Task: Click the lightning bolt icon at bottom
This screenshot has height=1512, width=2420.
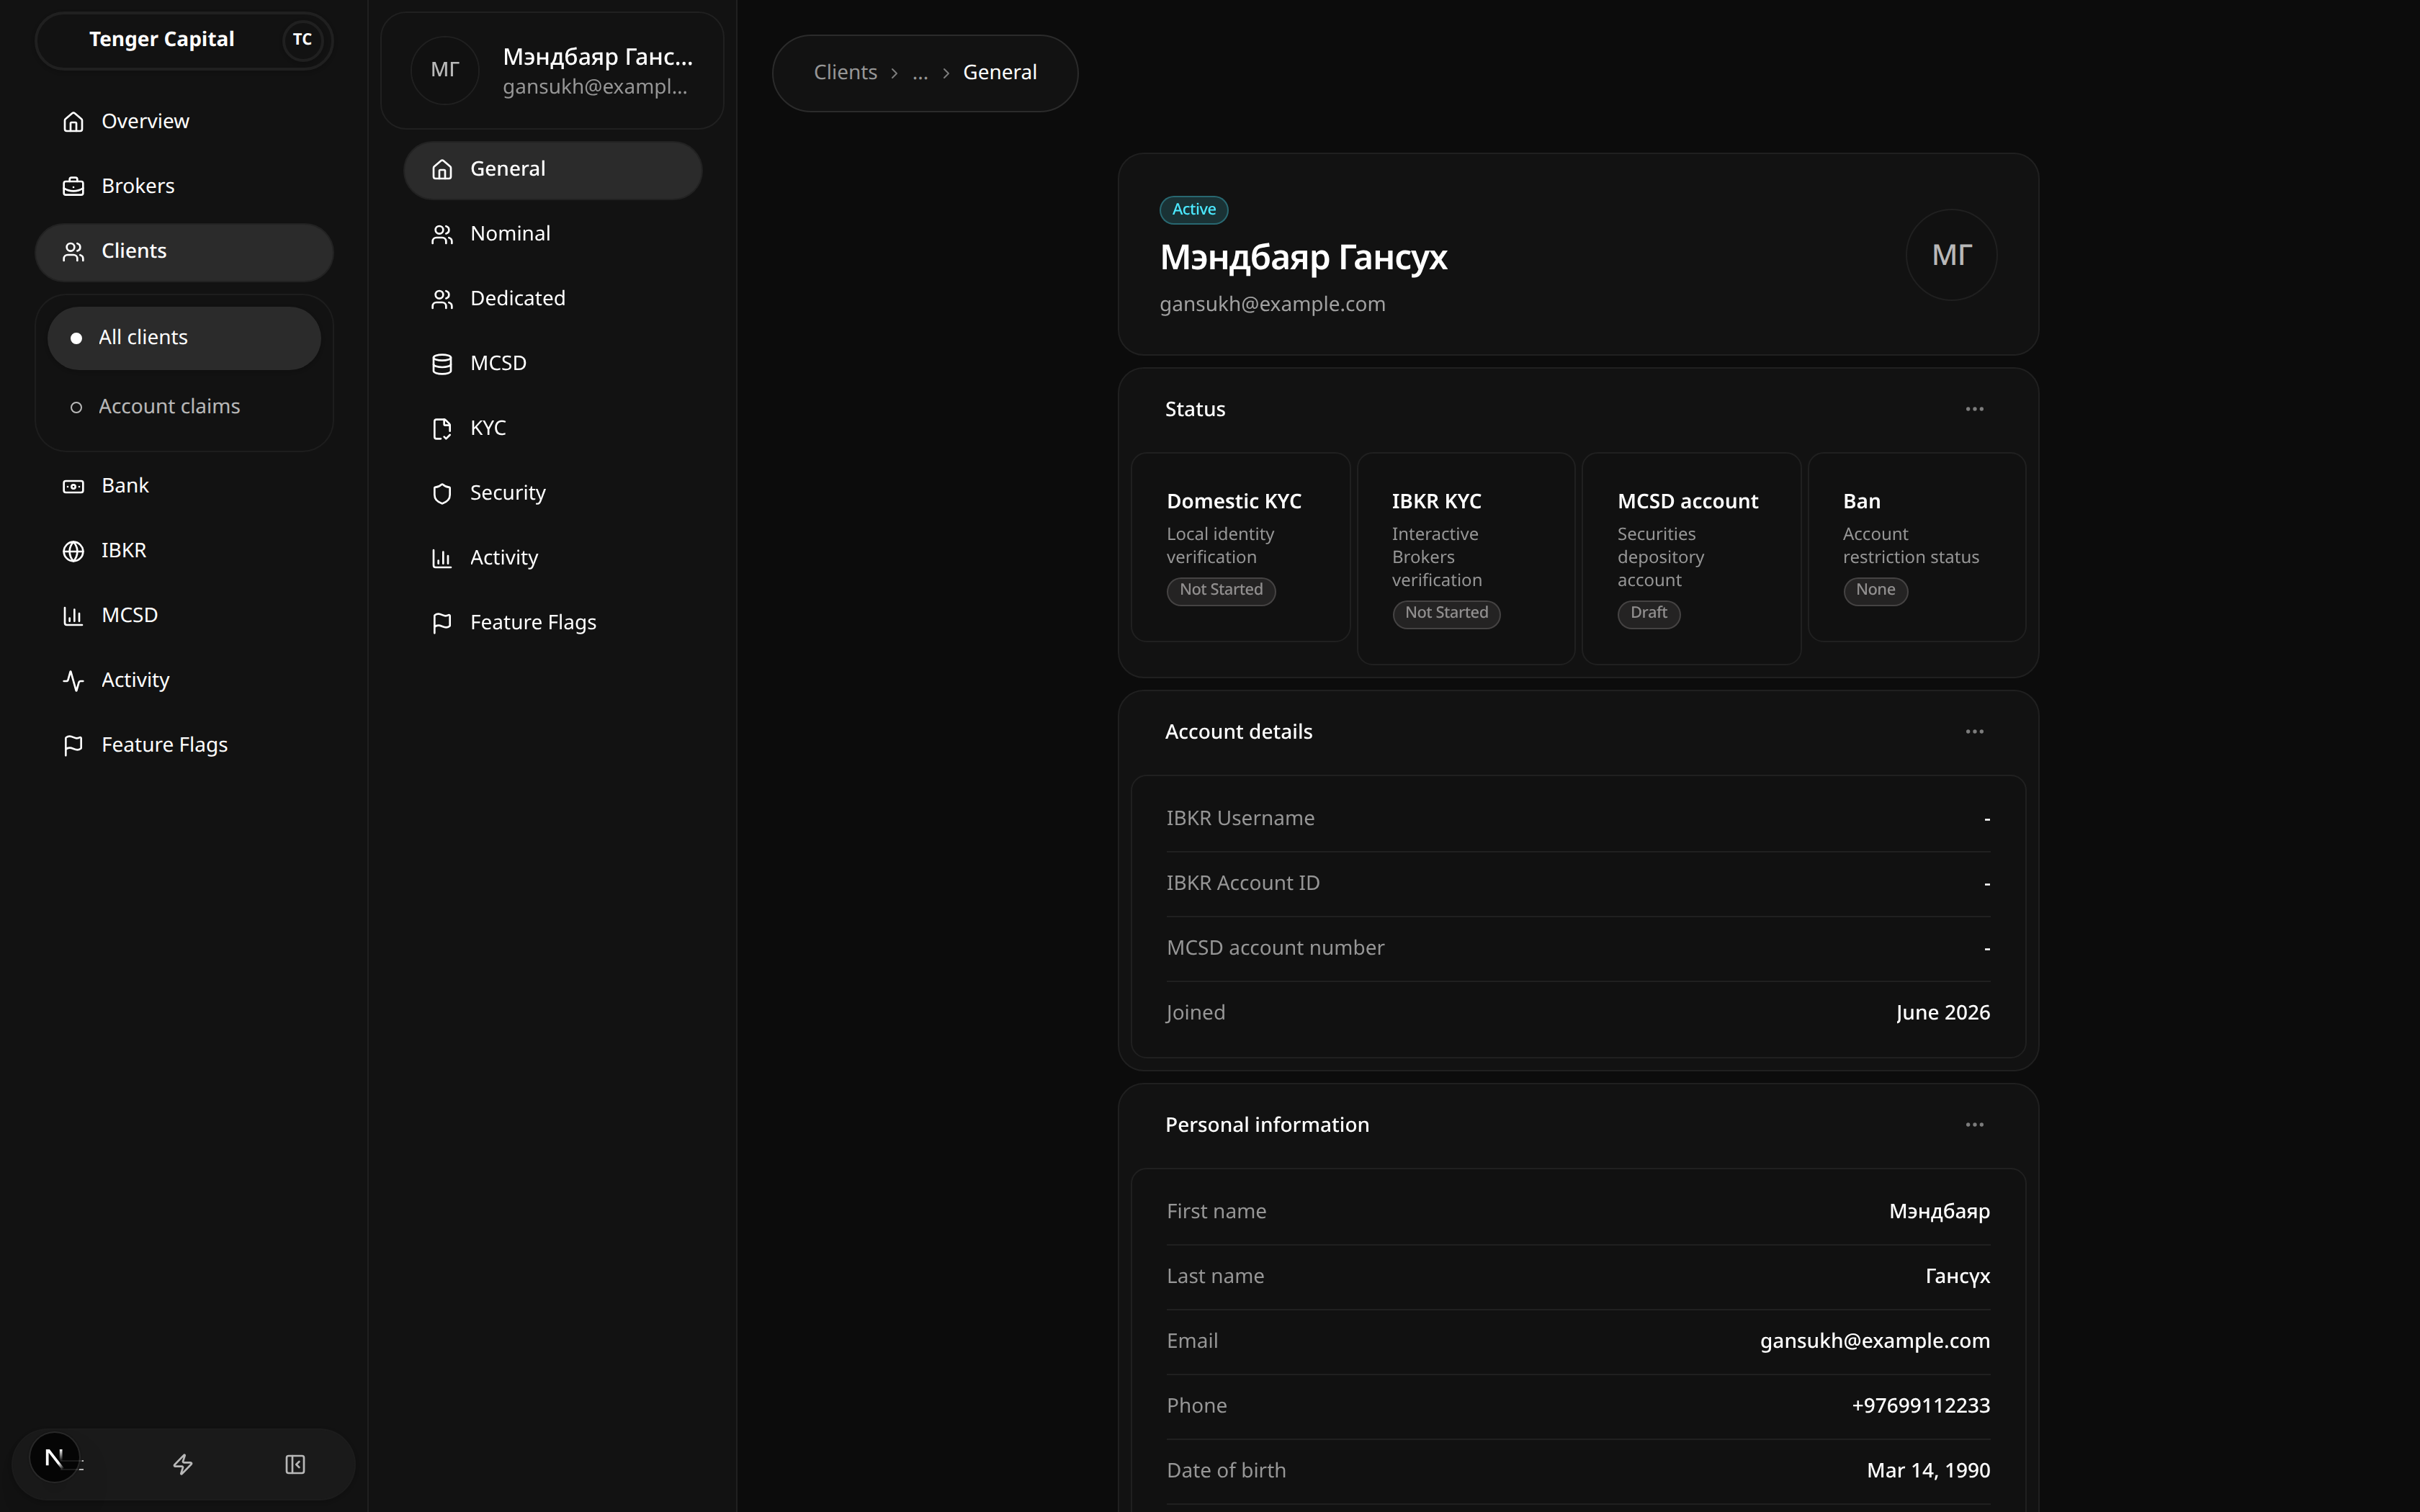Action: (x=183, y=1464)
